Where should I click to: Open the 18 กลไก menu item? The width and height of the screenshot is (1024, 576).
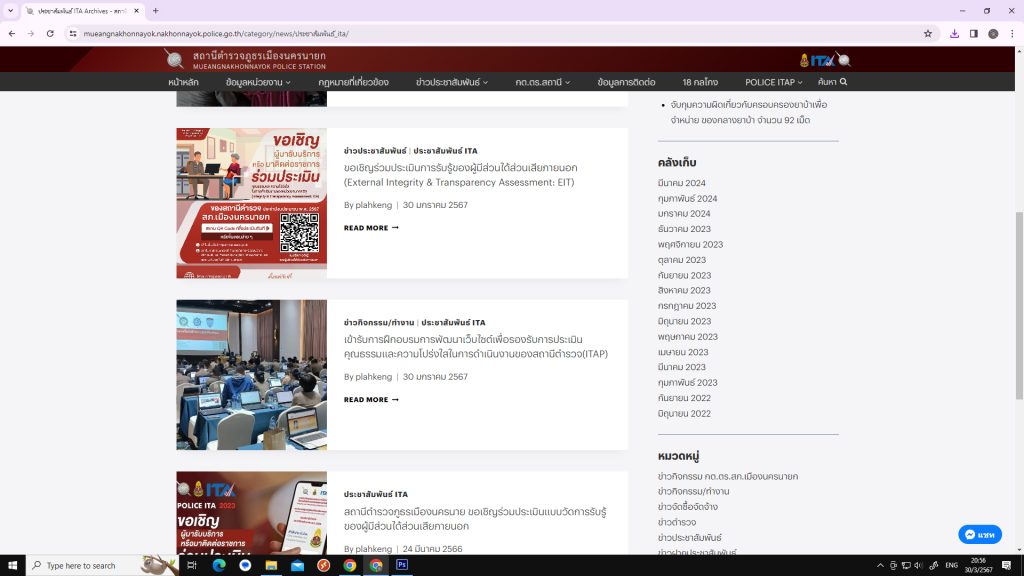coord(700,82)
